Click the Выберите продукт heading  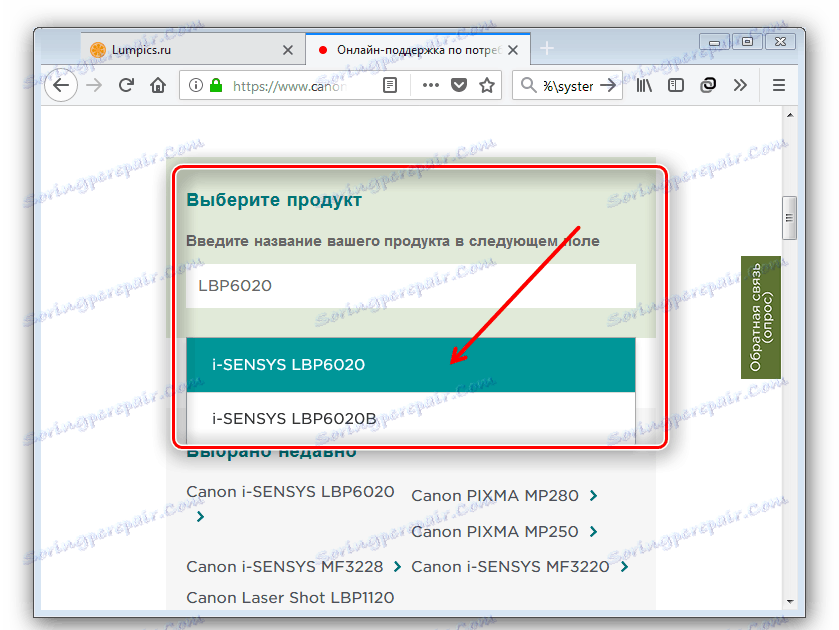[x=274, y=200]
